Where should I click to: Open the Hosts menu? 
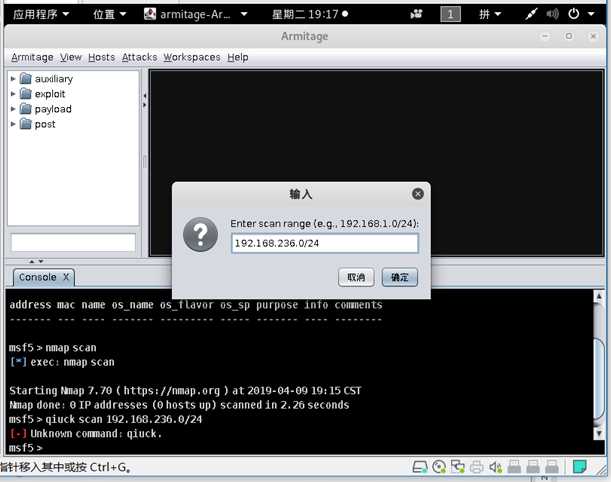[101, 57]
